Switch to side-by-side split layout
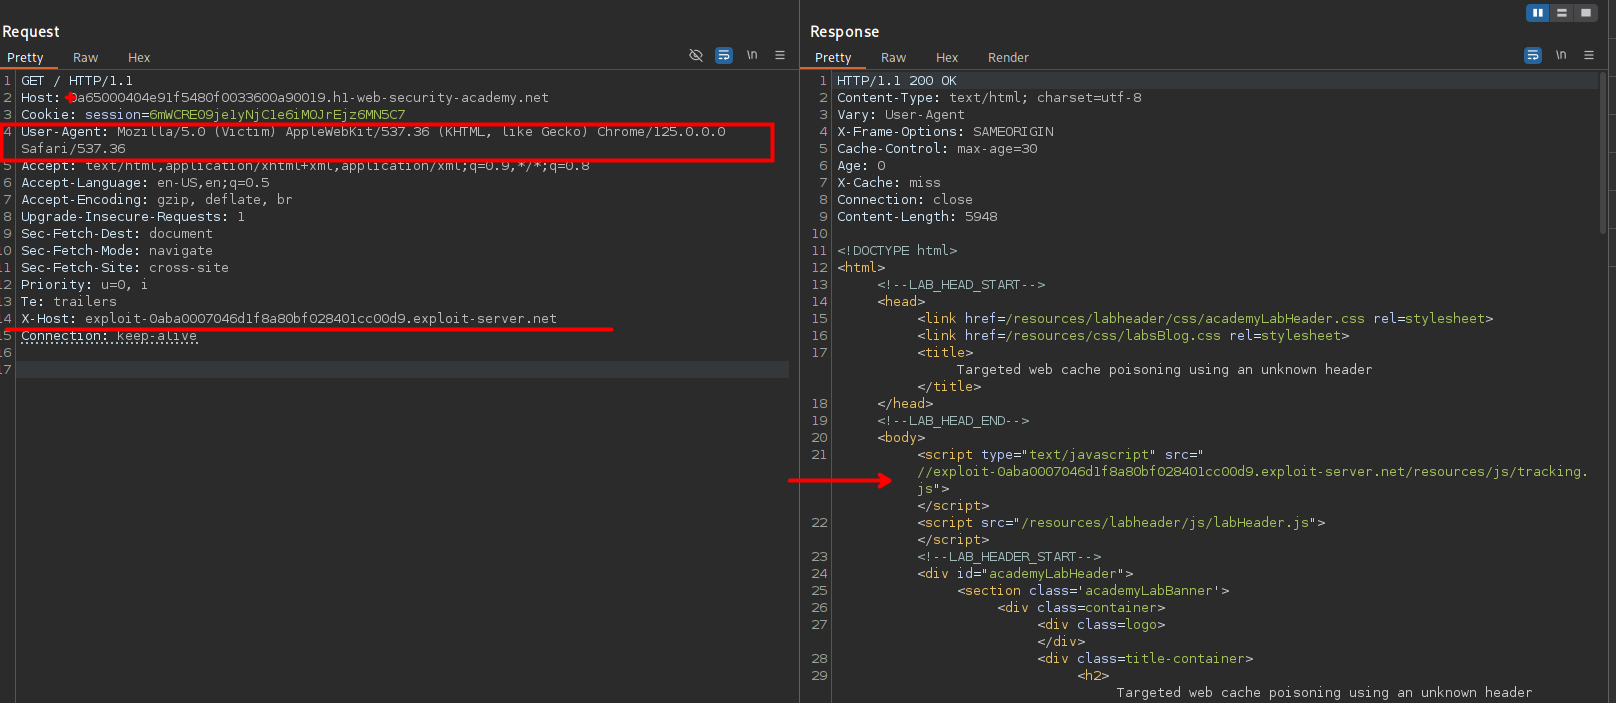This screenshot has height=703, width=1616. [x=1538, y=13]
